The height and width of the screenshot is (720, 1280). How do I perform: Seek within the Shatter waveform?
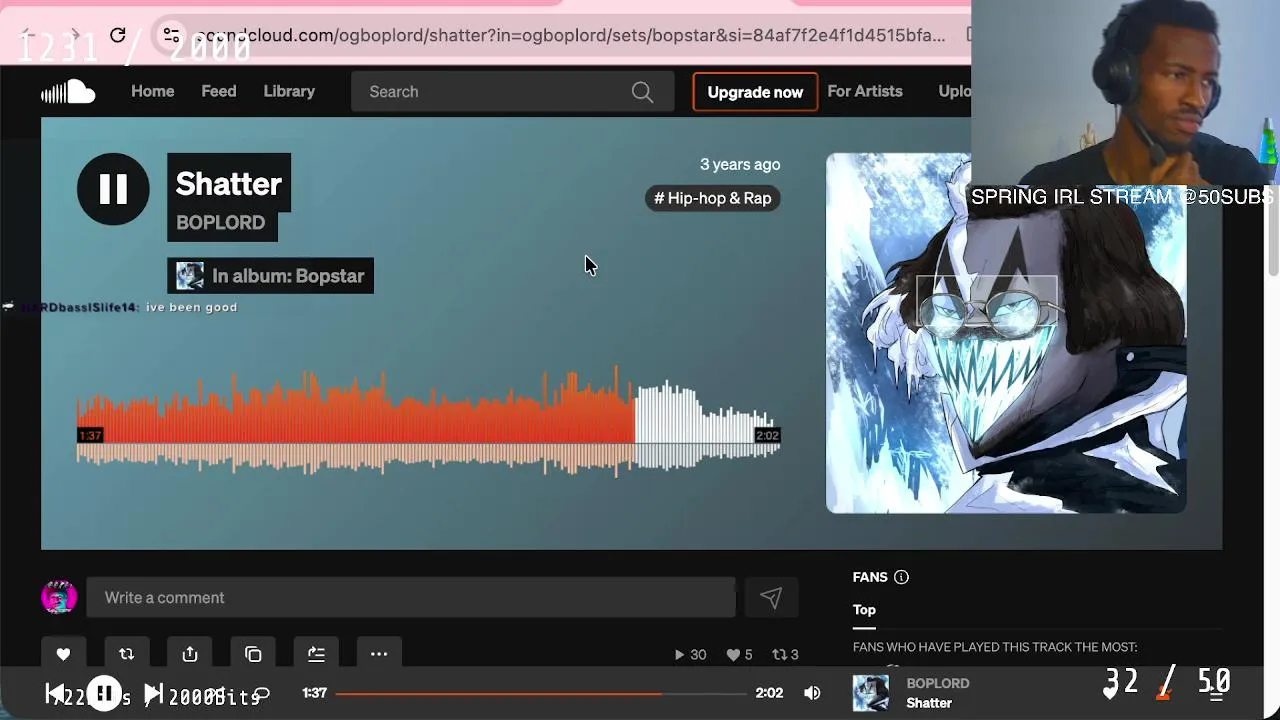click(x=428, y=422)
